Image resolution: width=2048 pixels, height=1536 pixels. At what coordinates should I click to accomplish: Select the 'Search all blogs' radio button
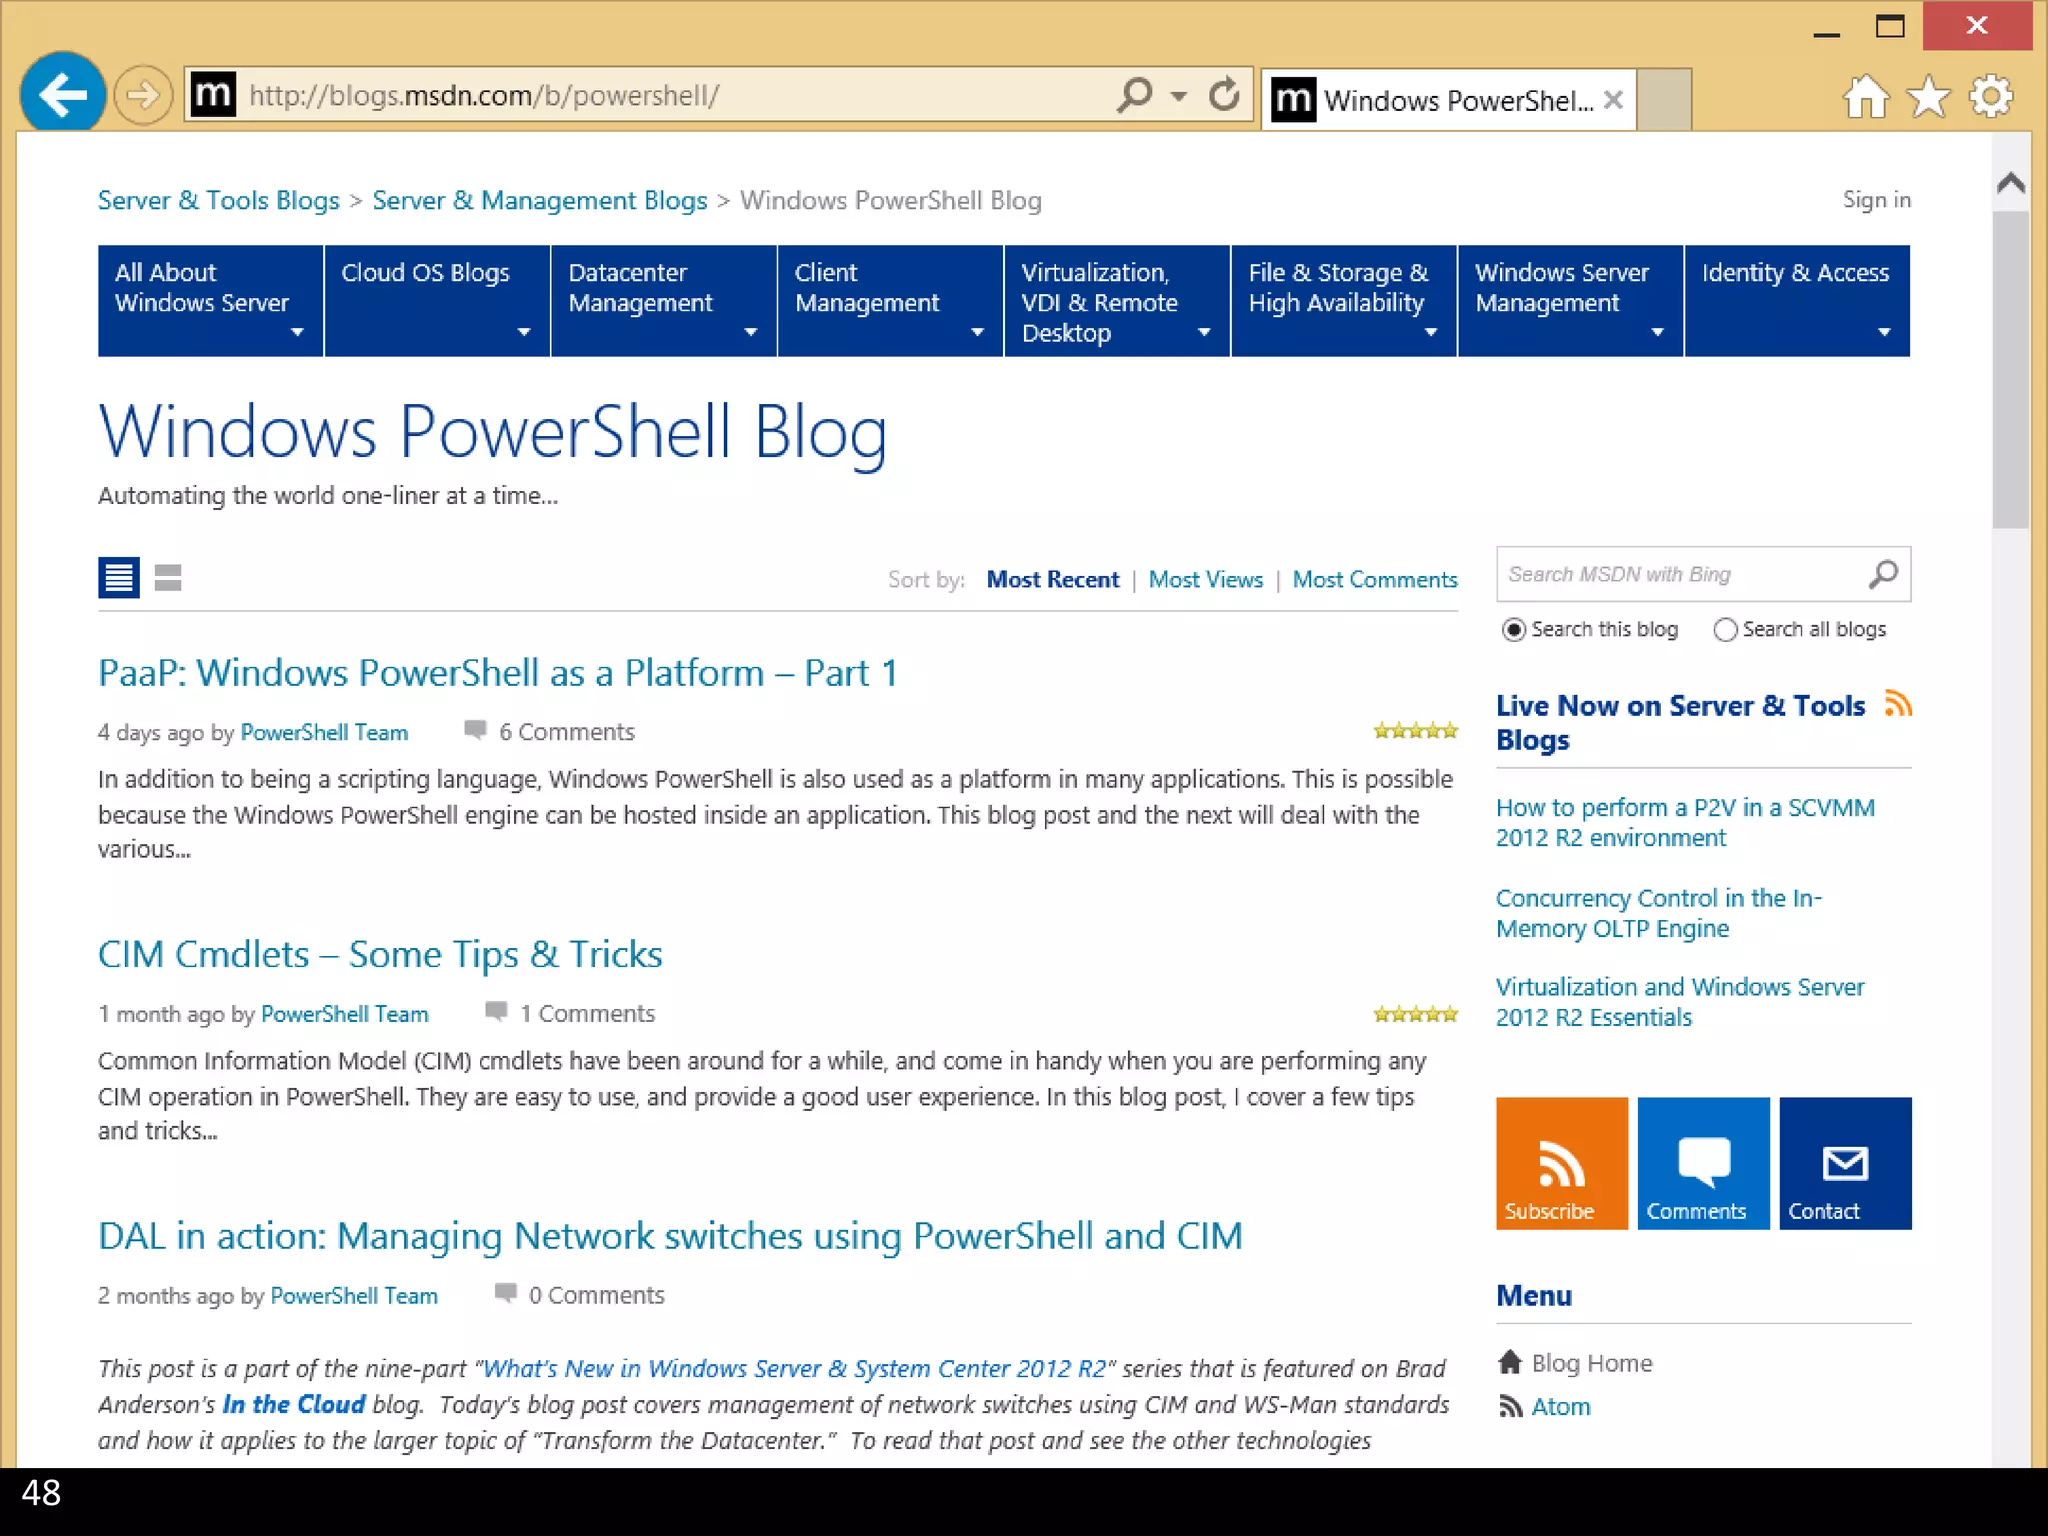[1725, 629]
